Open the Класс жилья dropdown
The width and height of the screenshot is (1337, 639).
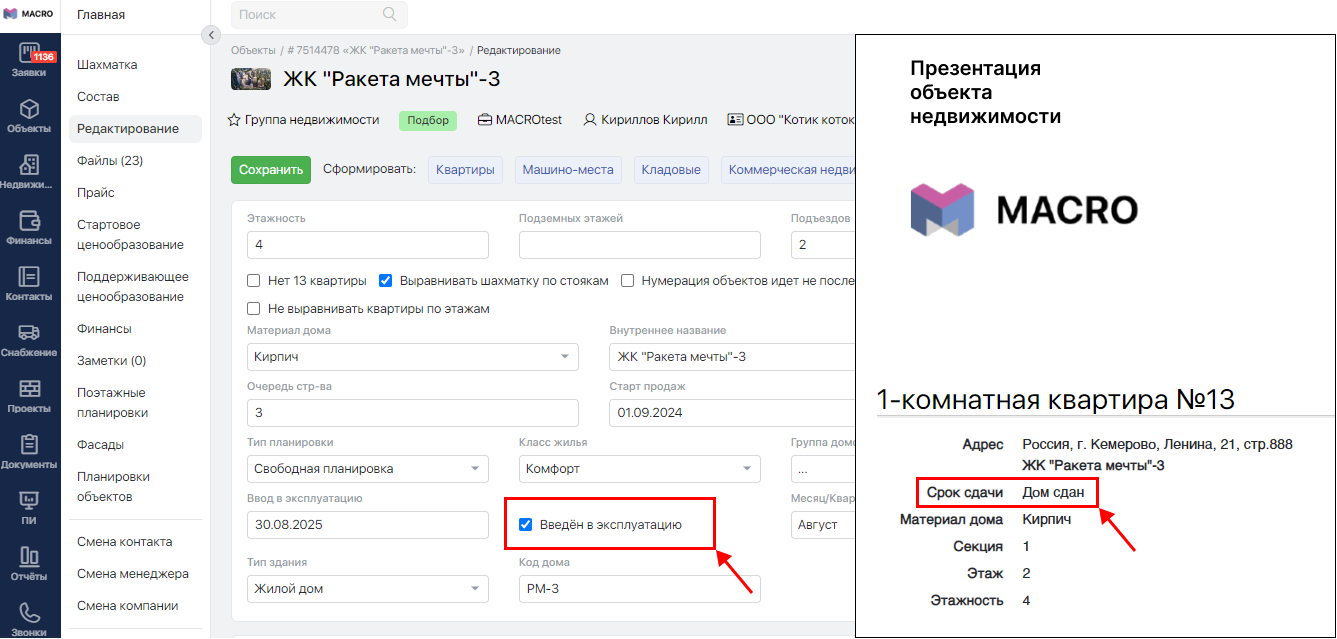(639, 469)
